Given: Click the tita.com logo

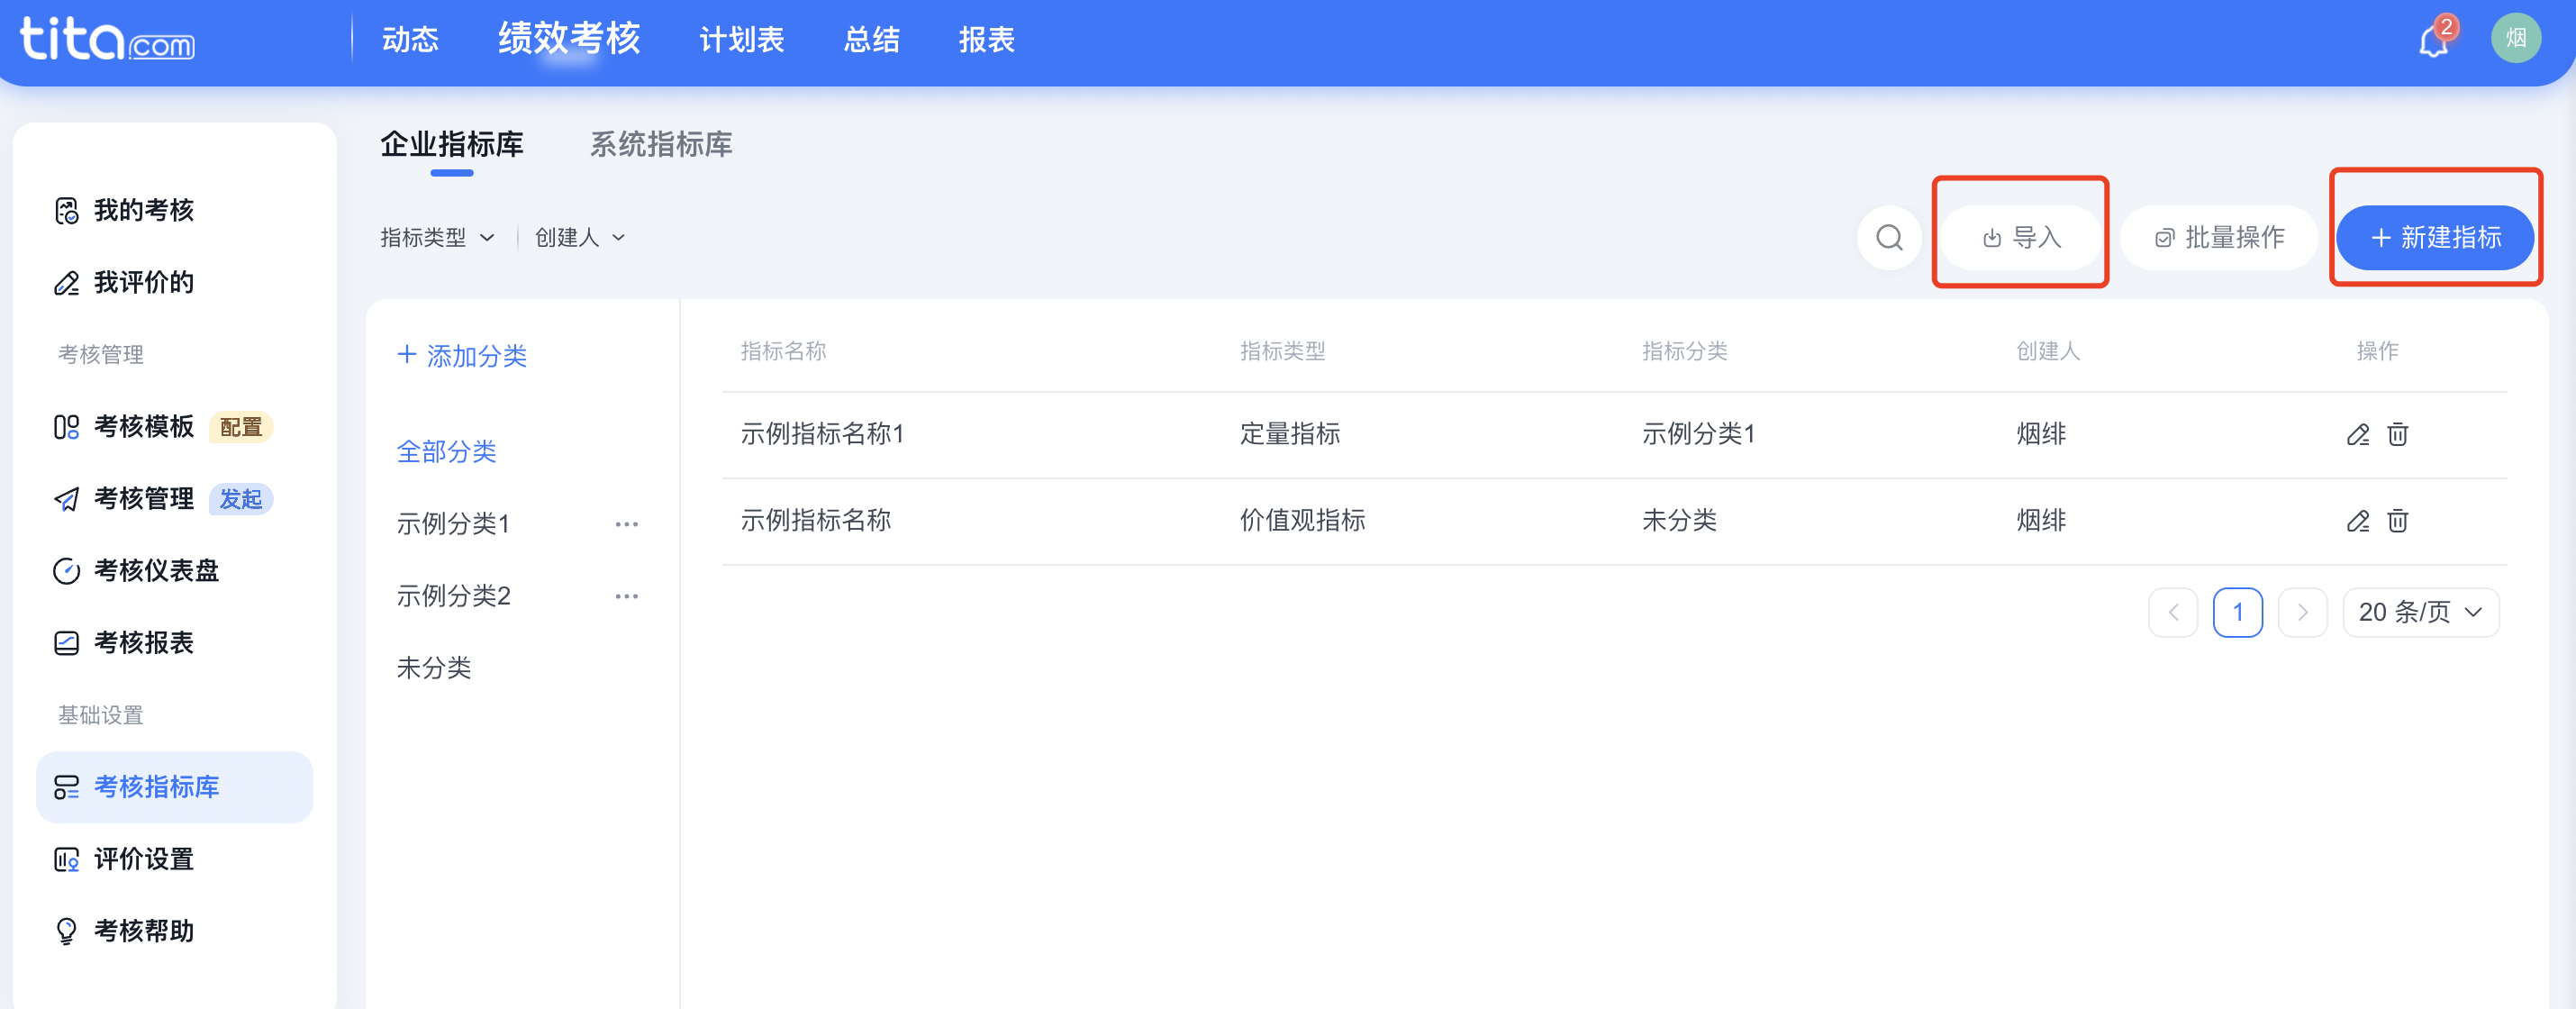Looking at the screenshot, I should pos(107,40).
